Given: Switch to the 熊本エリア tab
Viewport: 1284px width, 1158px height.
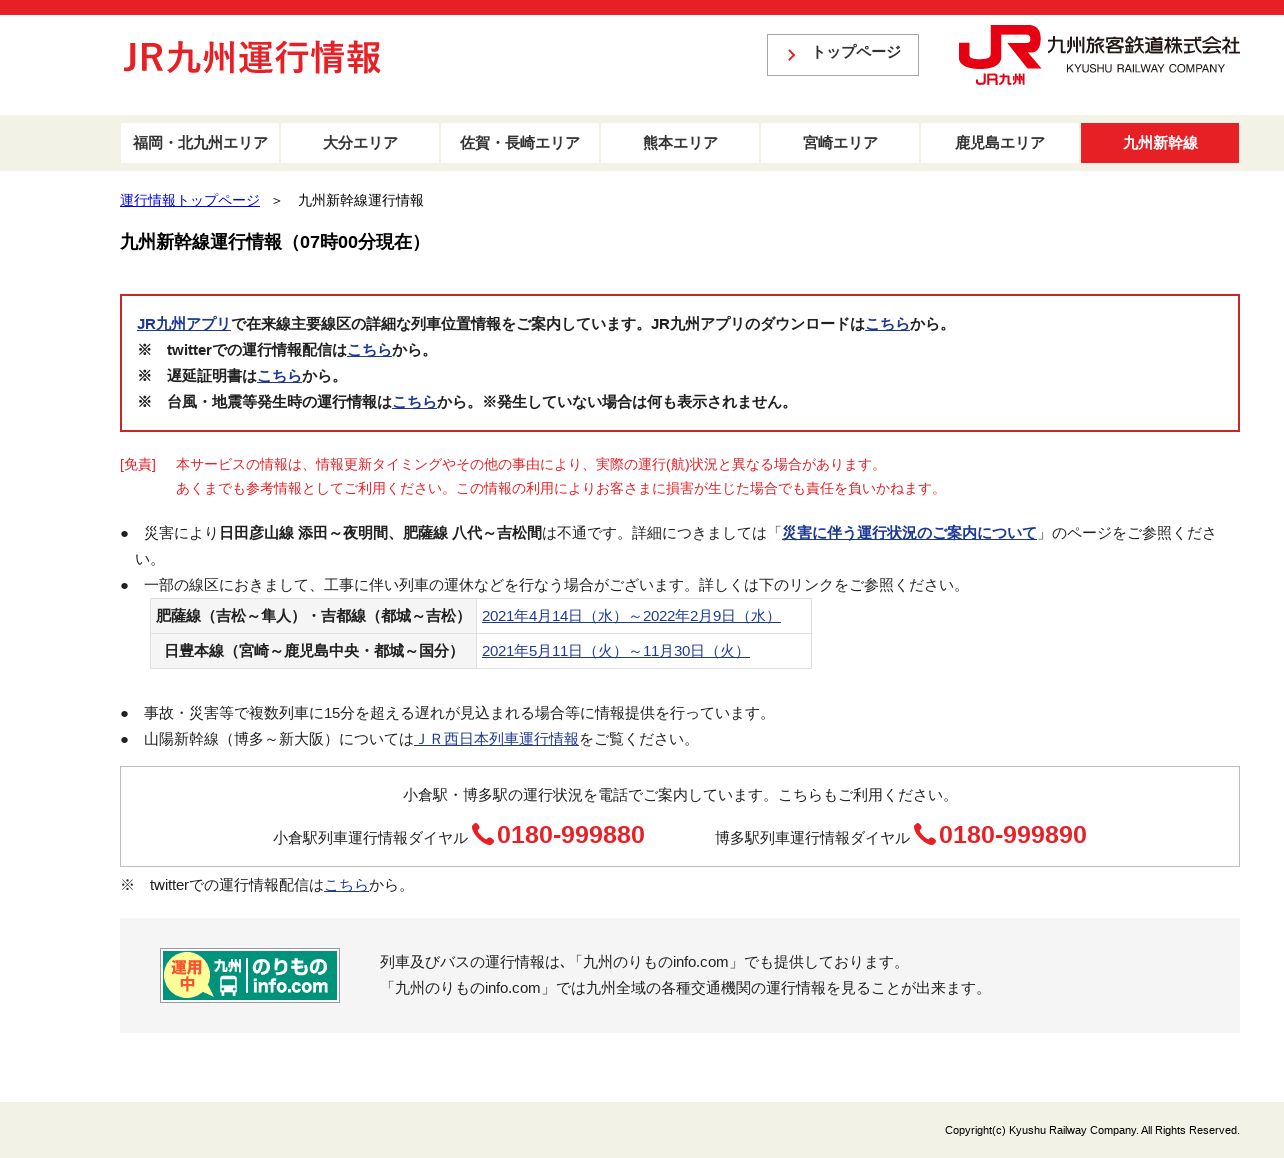Looking at the screenshot, I should click(680, 143).
